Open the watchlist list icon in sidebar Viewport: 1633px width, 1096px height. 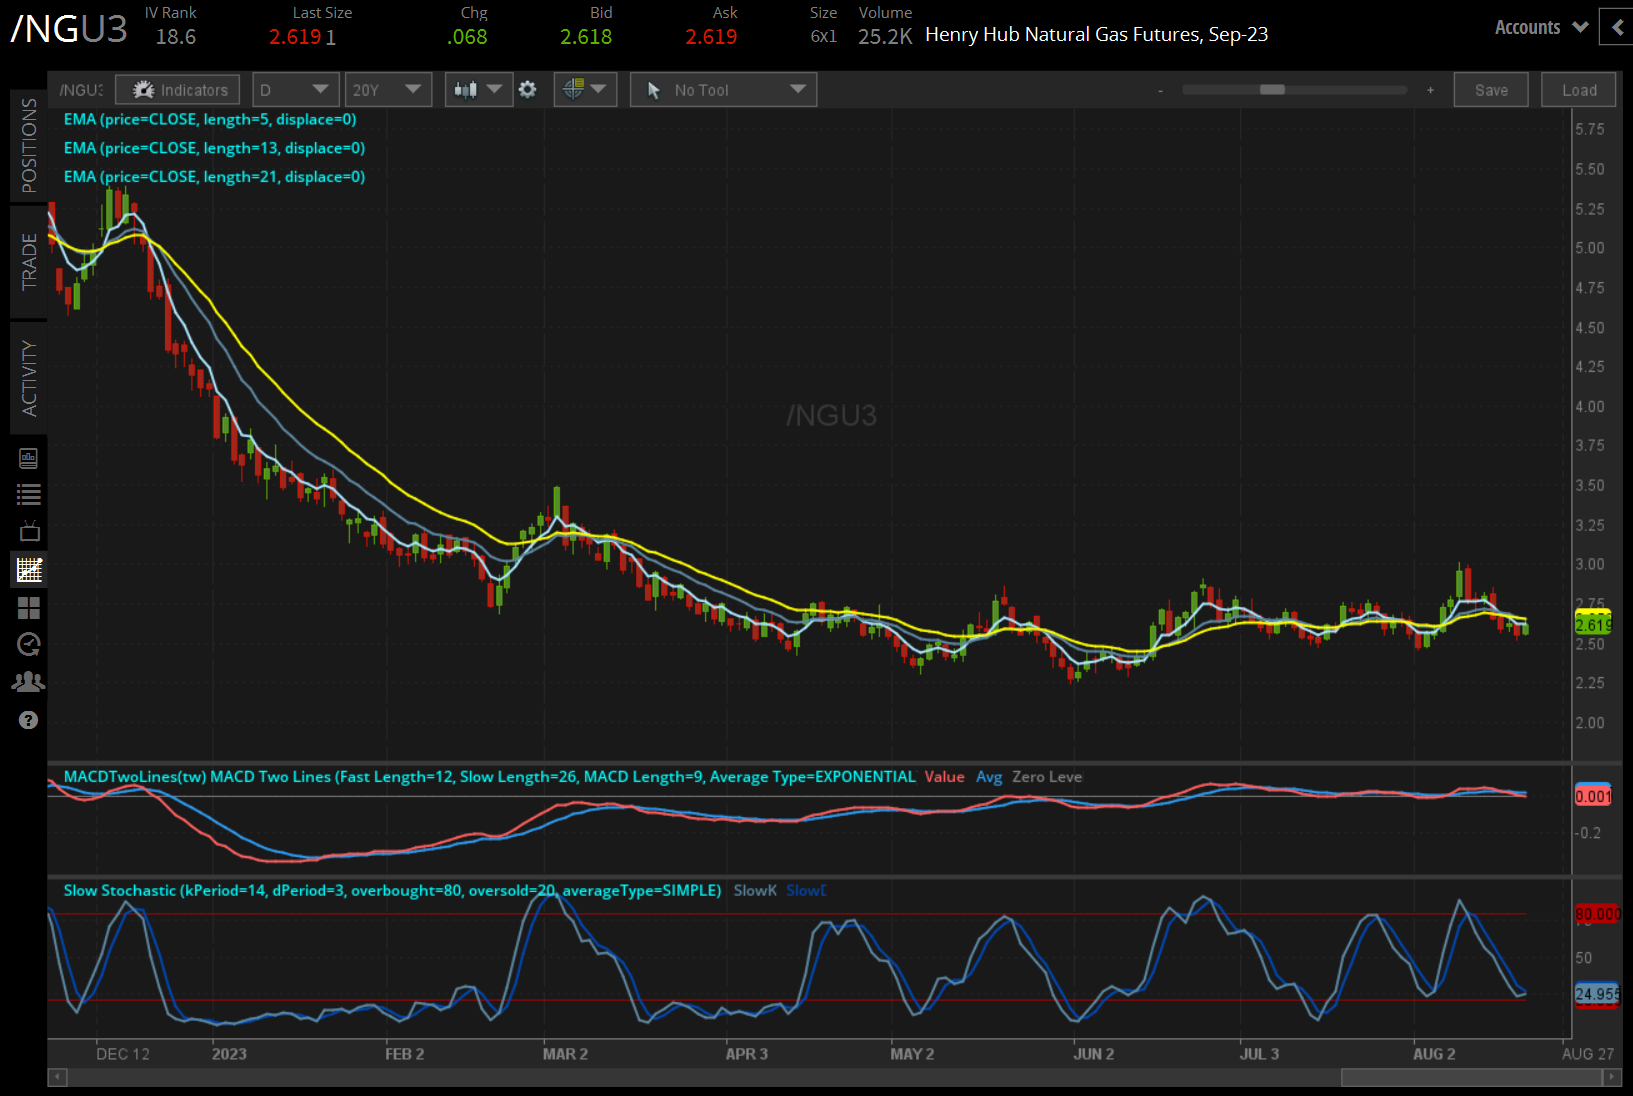click(28, 494)
